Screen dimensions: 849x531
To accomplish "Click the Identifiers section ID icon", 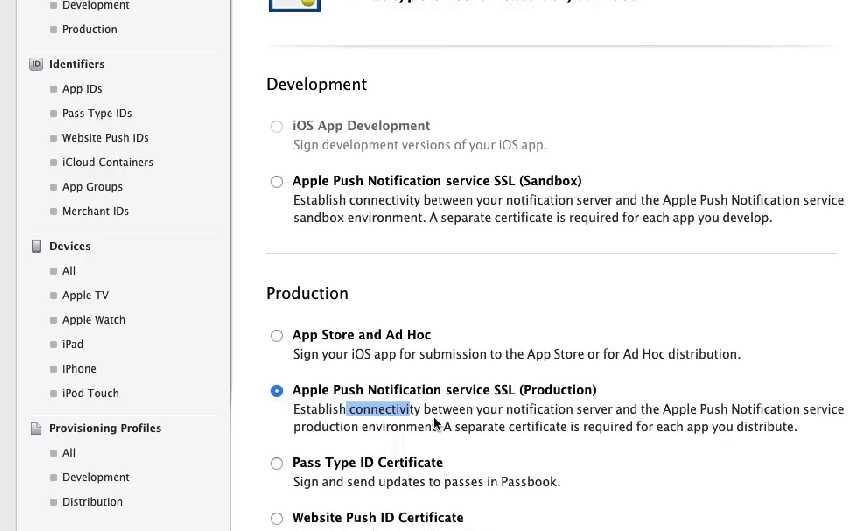I will (x=37, y=64).
